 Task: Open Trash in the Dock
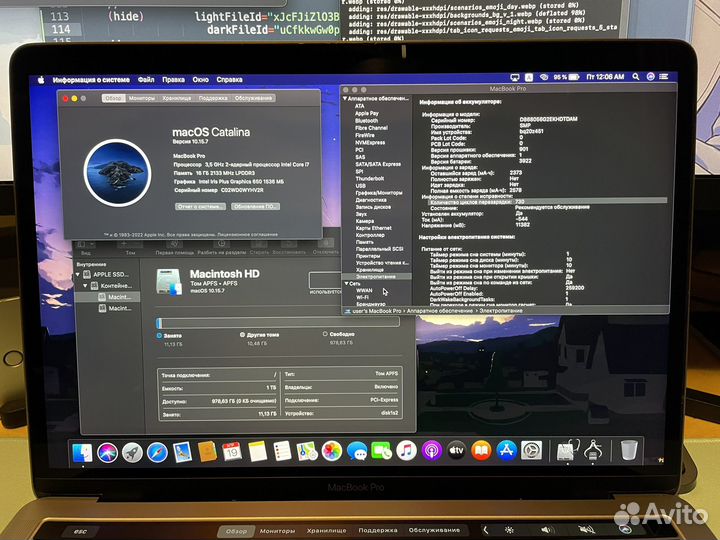coord(629,450)
